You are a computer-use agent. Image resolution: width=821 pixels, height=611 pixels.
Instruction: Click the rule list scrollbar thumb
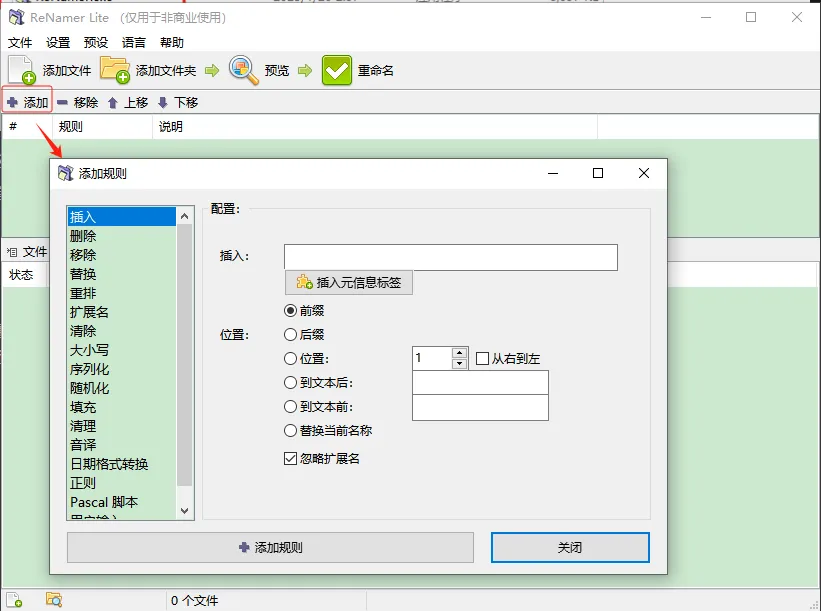(x=184, y=355)
